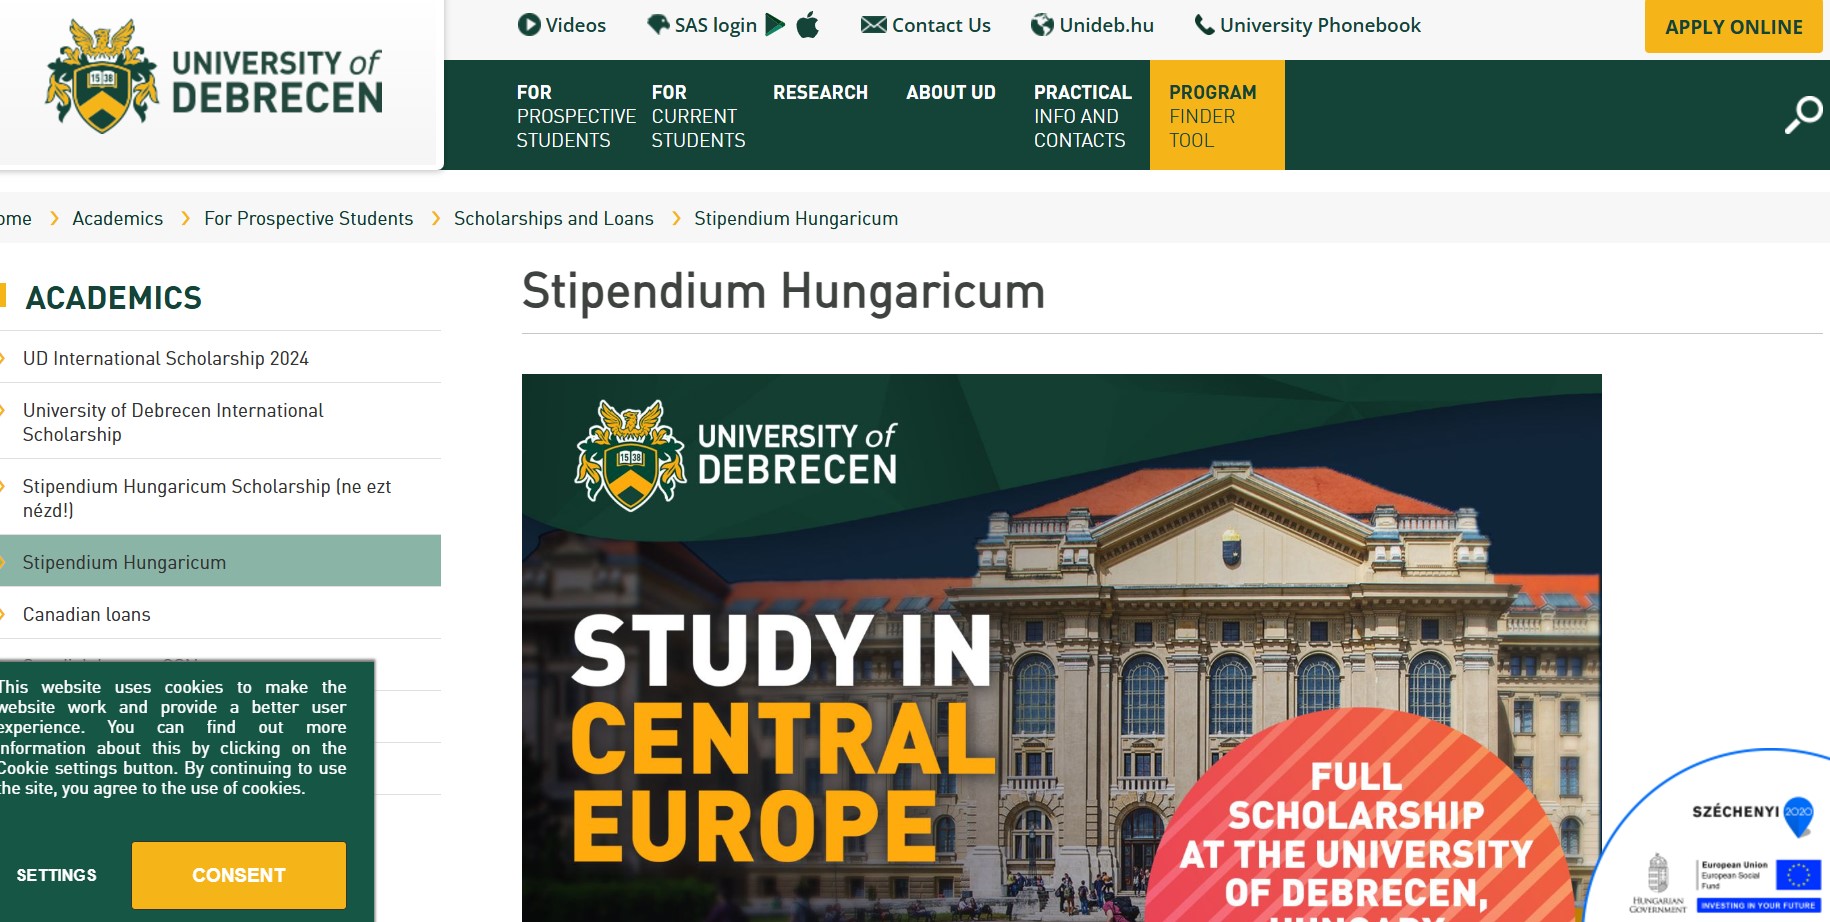The image size is (1830, 922).
Task: Visit Unideb.hu link
Action: pyautogui.click(x=1106, y=25)
